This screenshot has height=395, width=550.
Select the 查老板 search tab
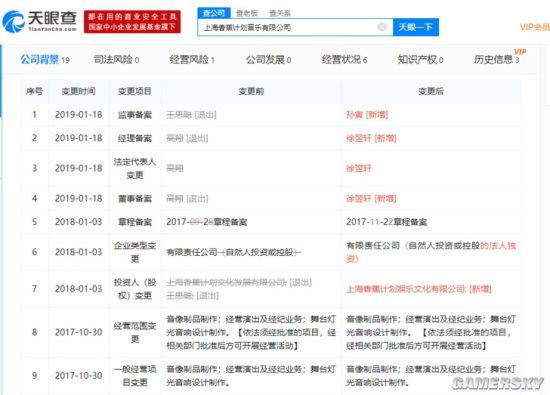247,13
